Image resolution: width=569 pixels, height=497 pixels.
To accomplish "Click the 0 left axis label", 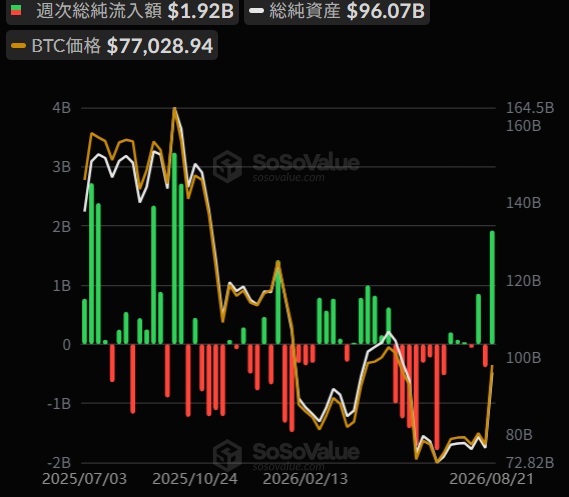I will 66,345.
